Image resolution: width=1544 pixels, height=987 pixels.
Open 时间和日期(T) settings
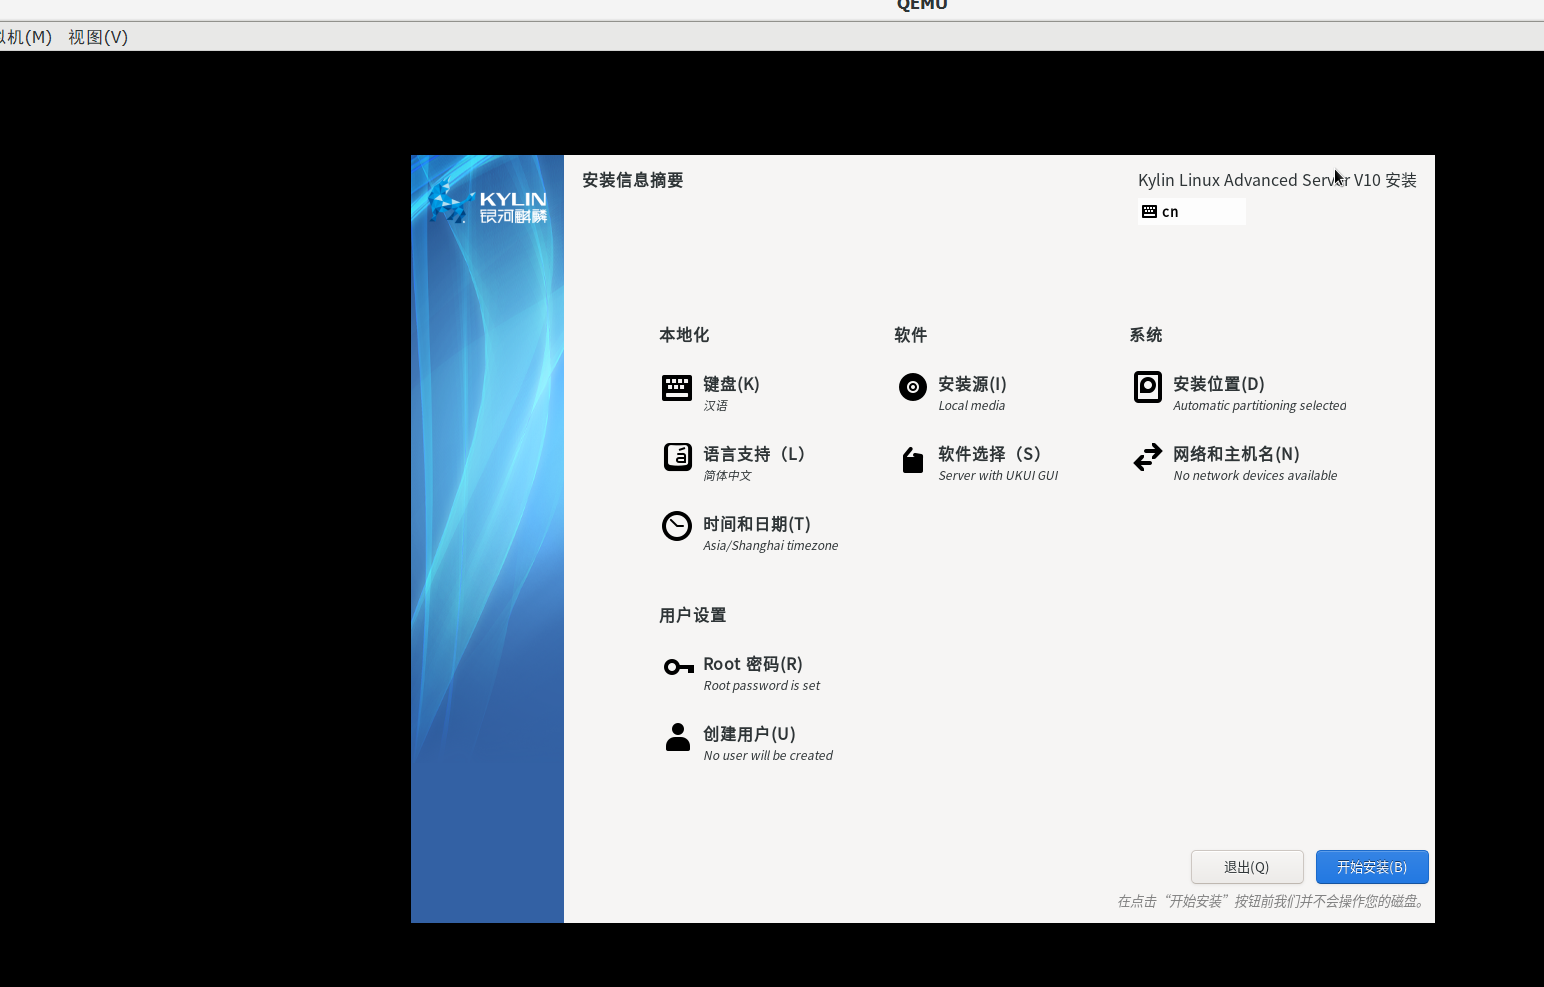pos(757,524)
